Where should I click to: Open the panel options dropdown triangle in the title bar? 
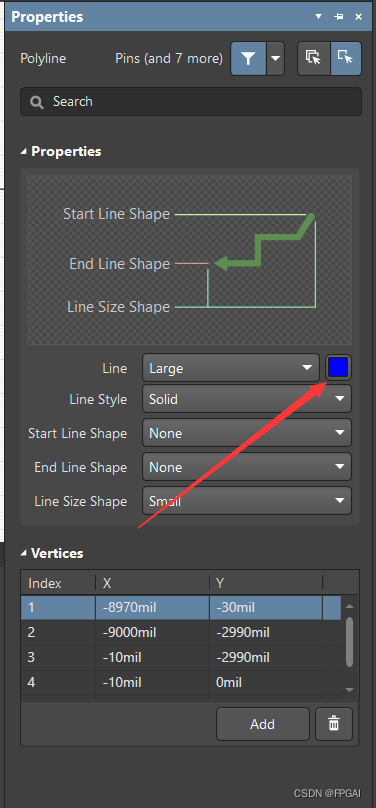click(319, 17)
